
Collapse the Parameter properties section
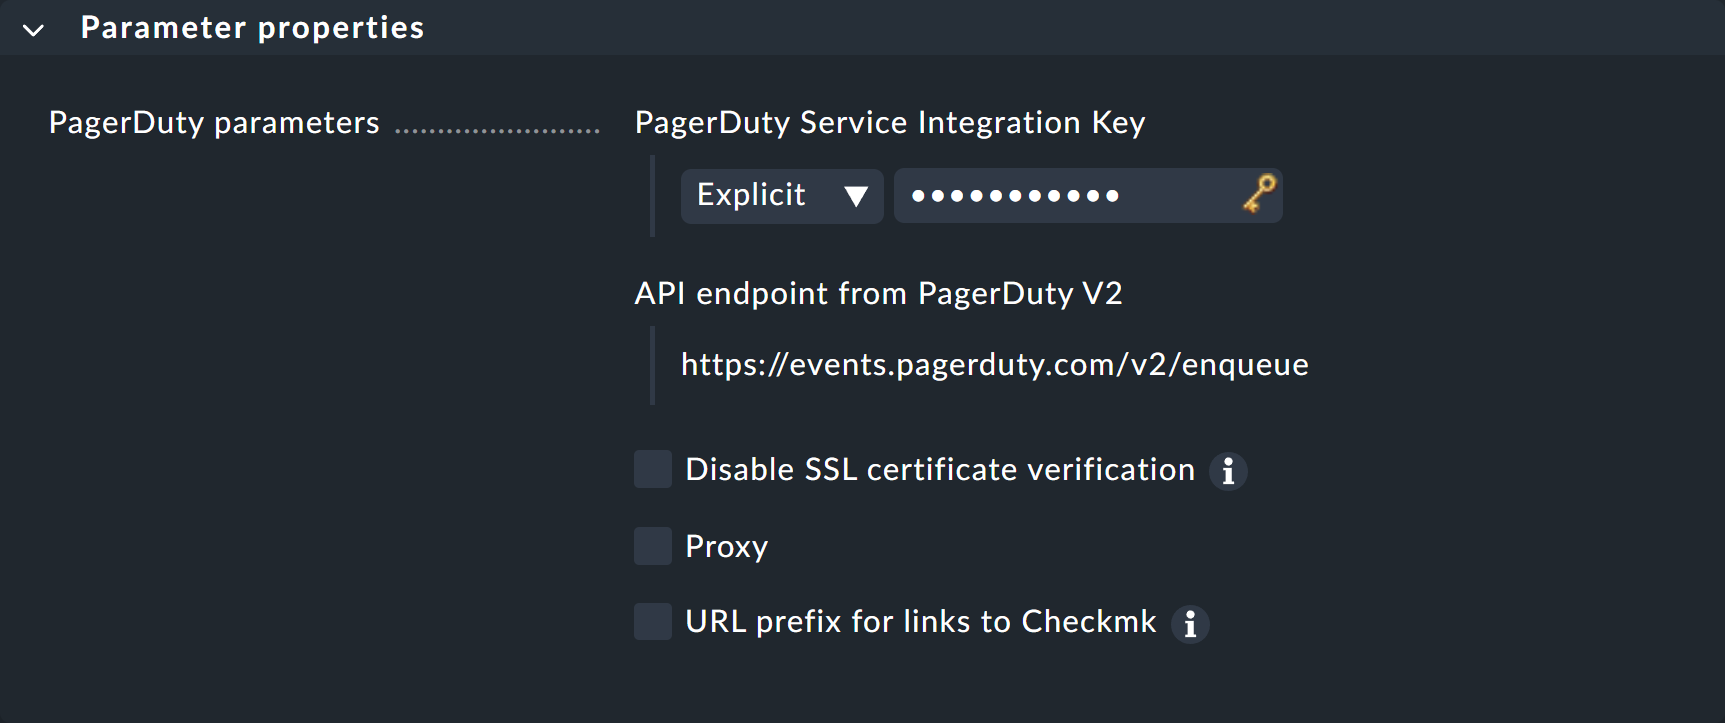(x=33, y=30)
